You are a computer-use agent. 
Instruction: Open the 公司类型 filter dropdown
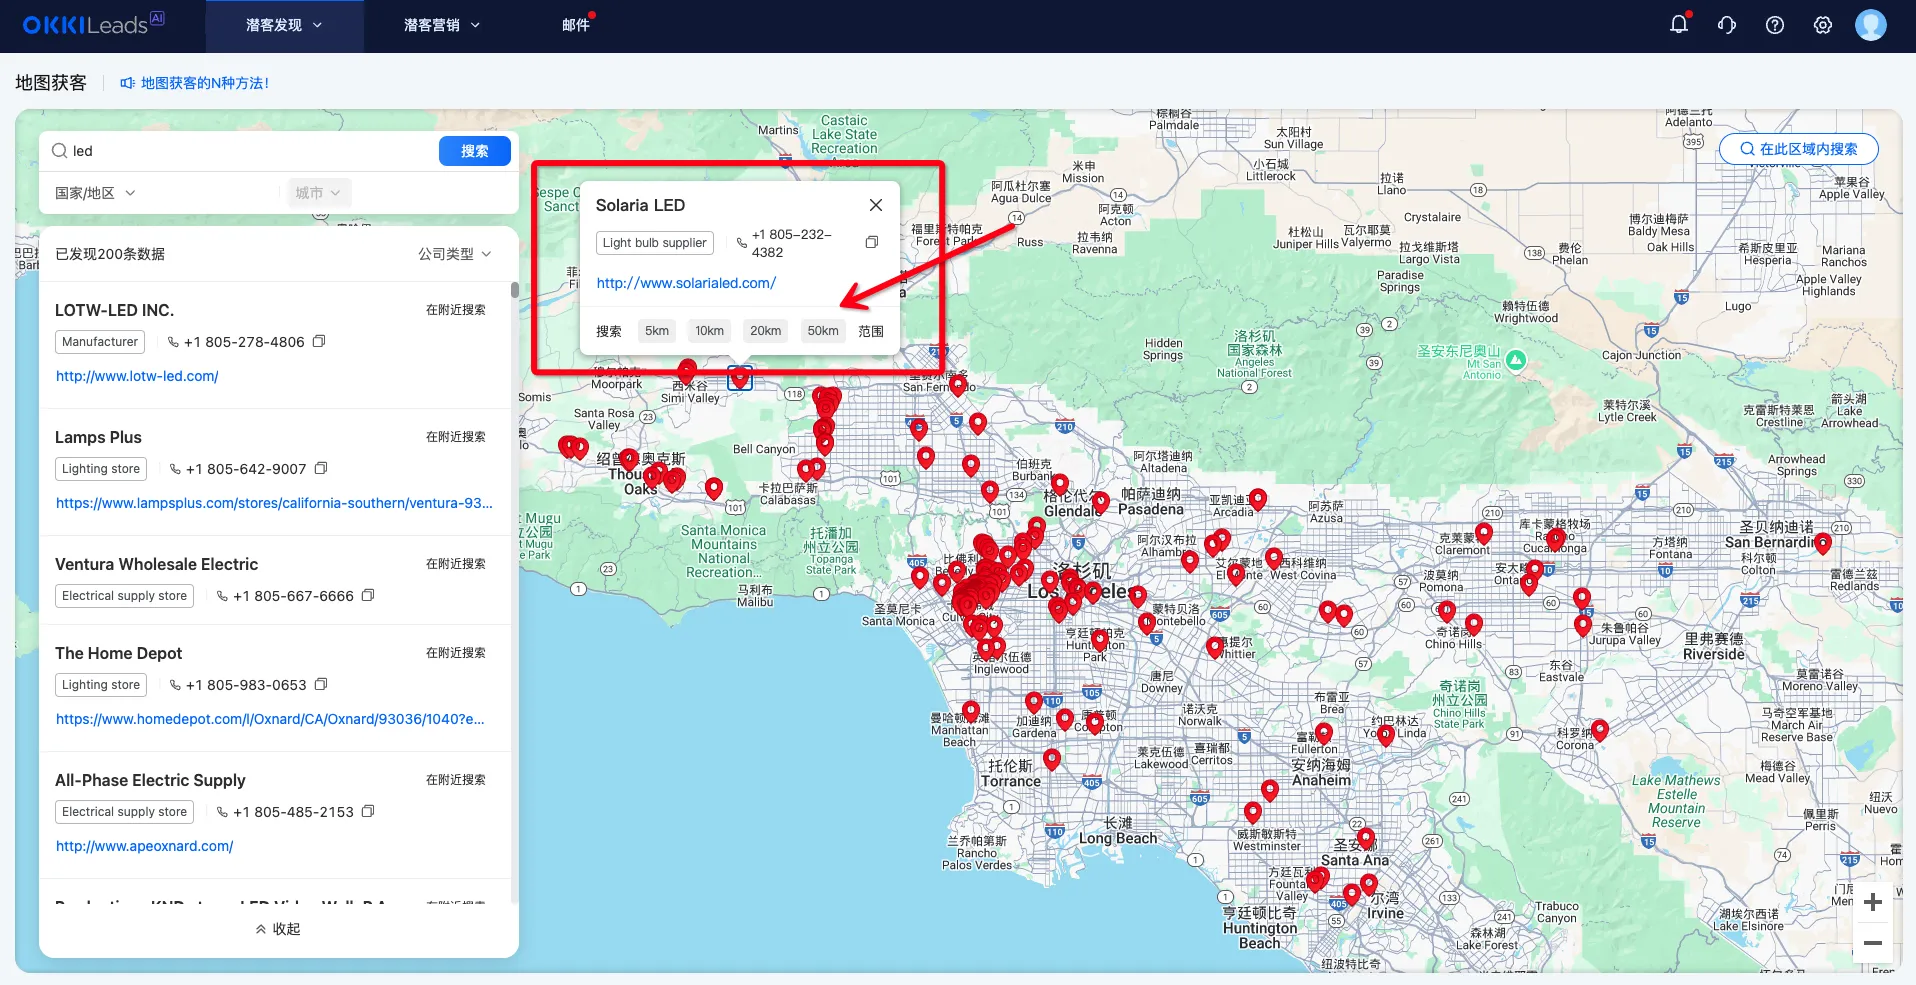[x=455, y=254]
